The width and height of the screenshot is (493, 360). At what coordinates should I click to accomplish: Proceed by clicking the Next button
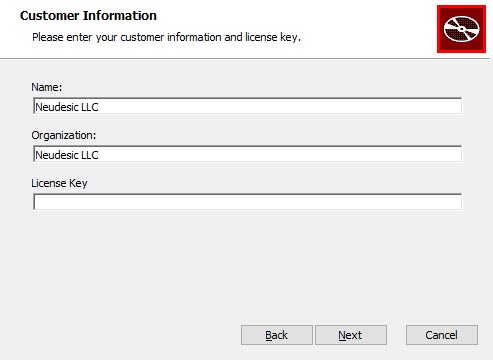(x=351, y=335)
